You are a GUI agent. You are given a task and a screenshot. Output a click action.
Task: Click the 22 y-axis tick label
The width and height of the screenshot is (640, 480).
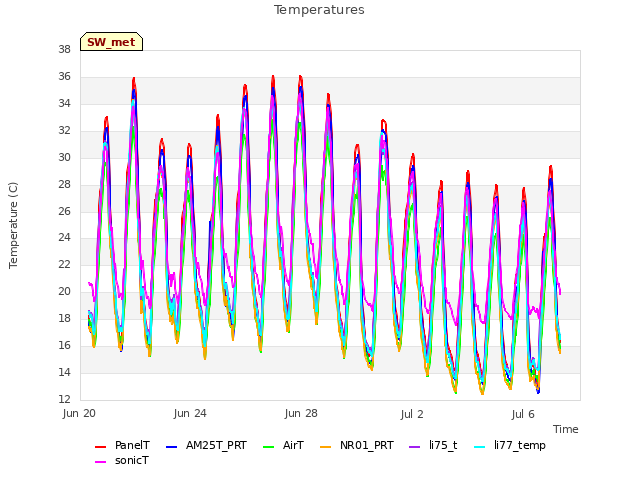pos(64,265)
